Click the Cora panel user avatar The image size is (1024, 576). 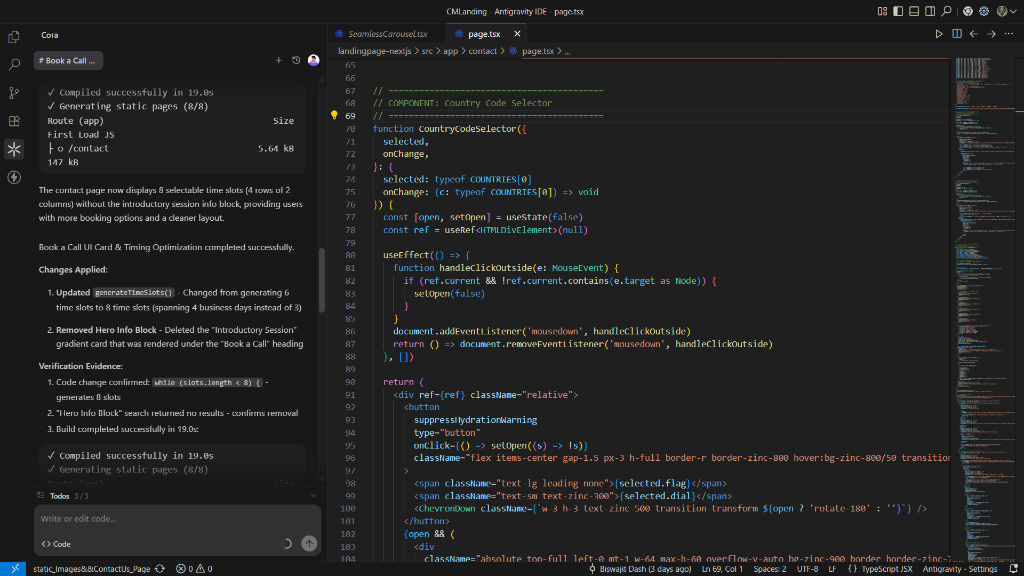pyautogui.click(x=313, y=60)
